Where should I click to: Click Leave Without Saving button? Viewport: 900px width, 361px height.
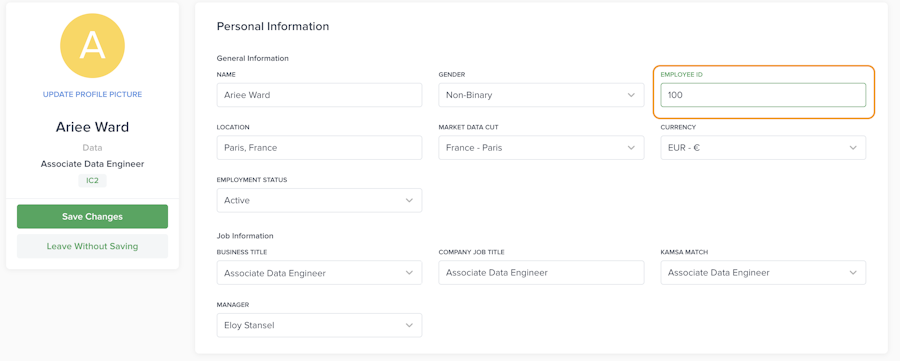coord(92,246)
